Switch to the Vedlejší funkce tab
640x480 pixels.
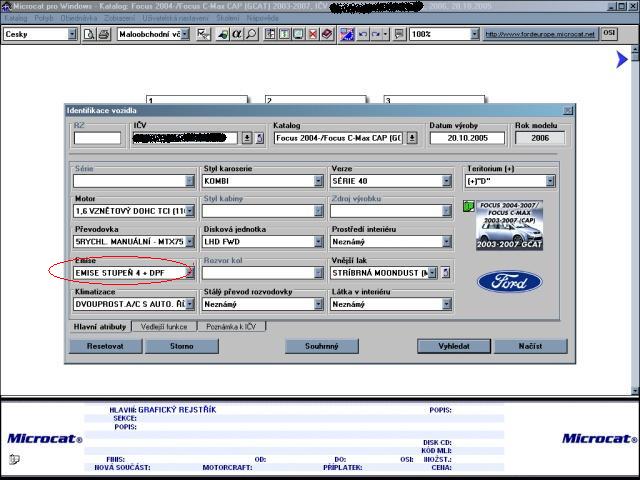[165, 326]
